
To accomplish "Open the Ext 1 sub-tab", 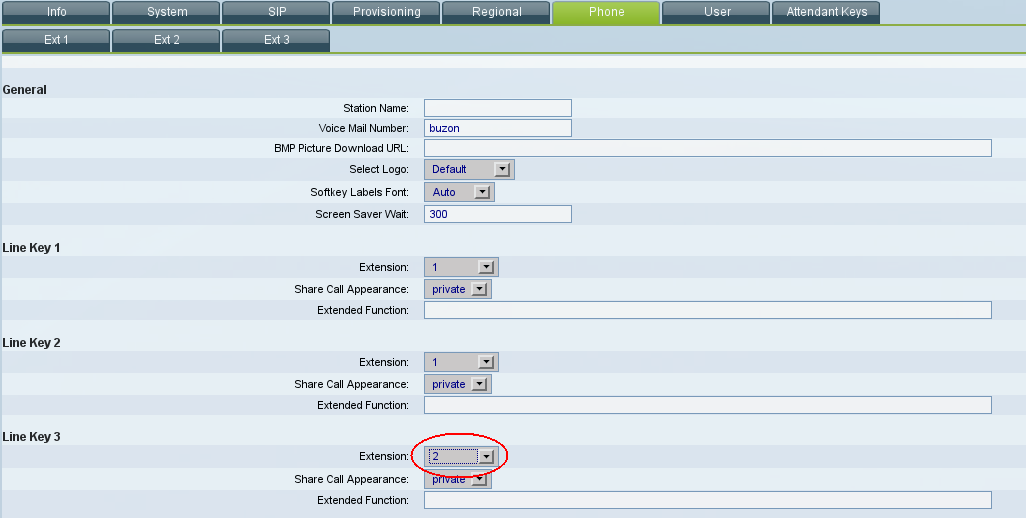I will 56,41.
